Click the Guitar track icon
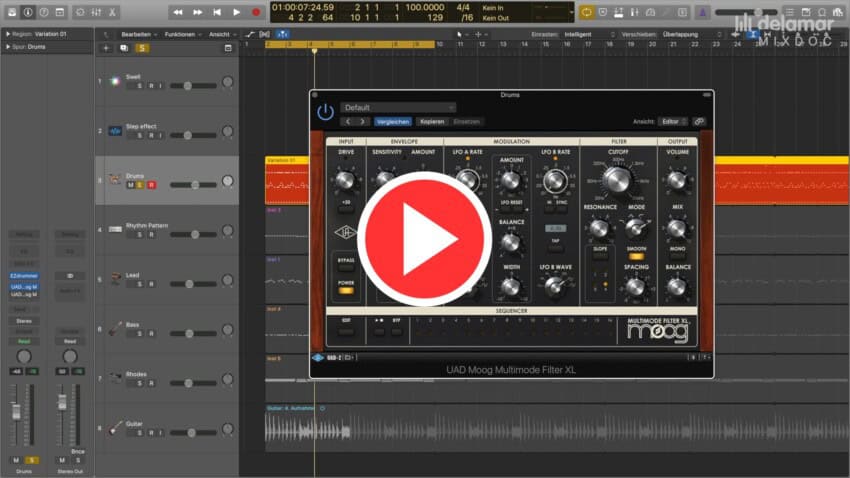Image resolution: width=850 pixels, height=478 pixels. coord(115,428)
